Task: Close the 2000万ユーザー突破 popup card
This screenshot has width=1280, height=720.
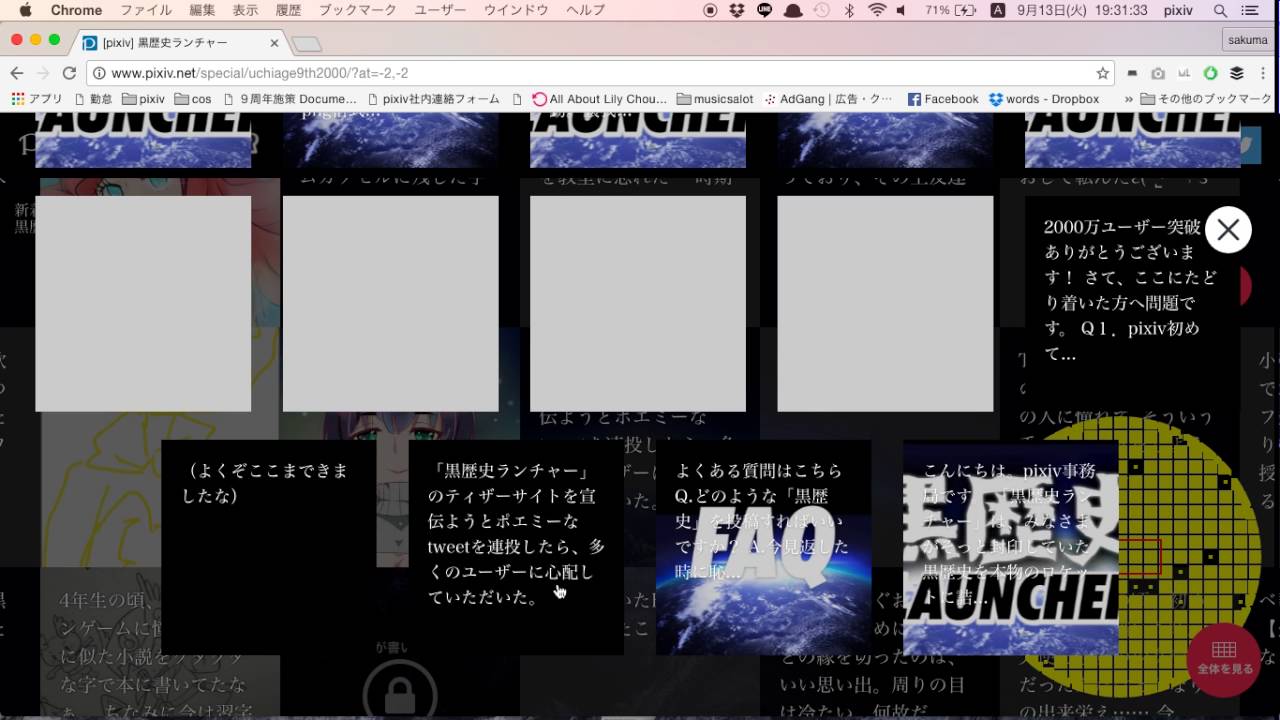Action: (1228, 230)
